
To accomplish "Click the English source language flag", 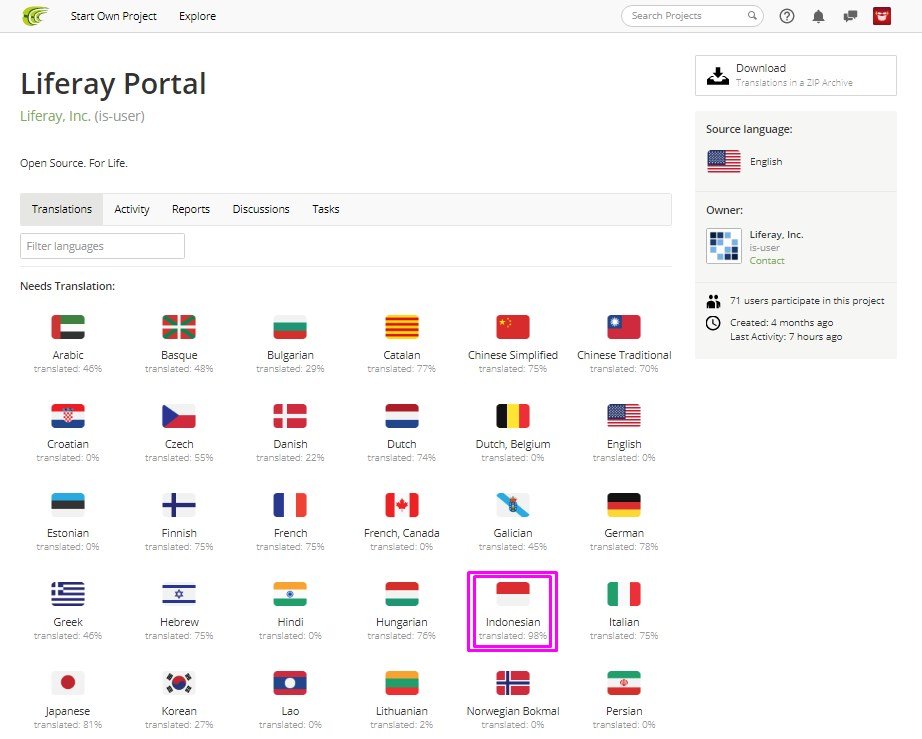I will click(x=723, y=161).
